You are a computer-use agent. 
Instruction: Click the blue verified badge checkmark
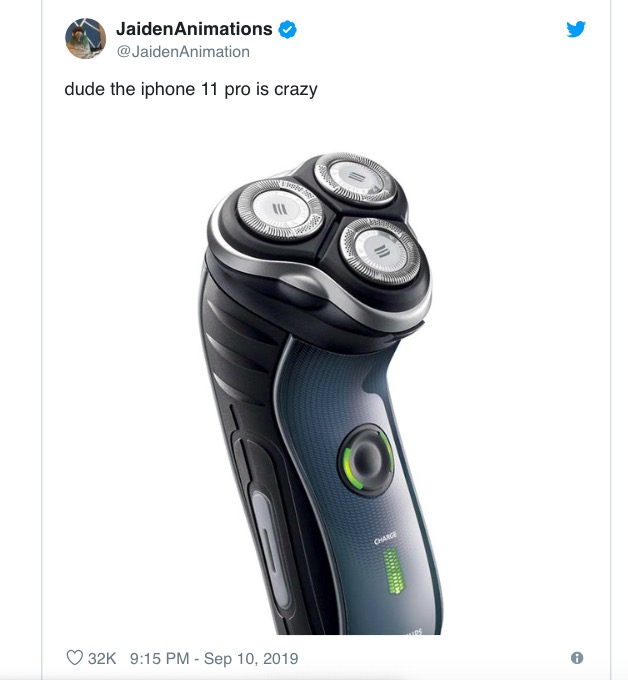coord(287,29)
